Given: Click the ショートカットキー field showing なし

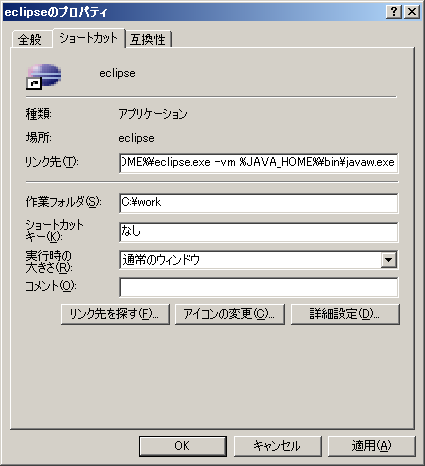Looking at the screenshot, I should coord(259,232).
